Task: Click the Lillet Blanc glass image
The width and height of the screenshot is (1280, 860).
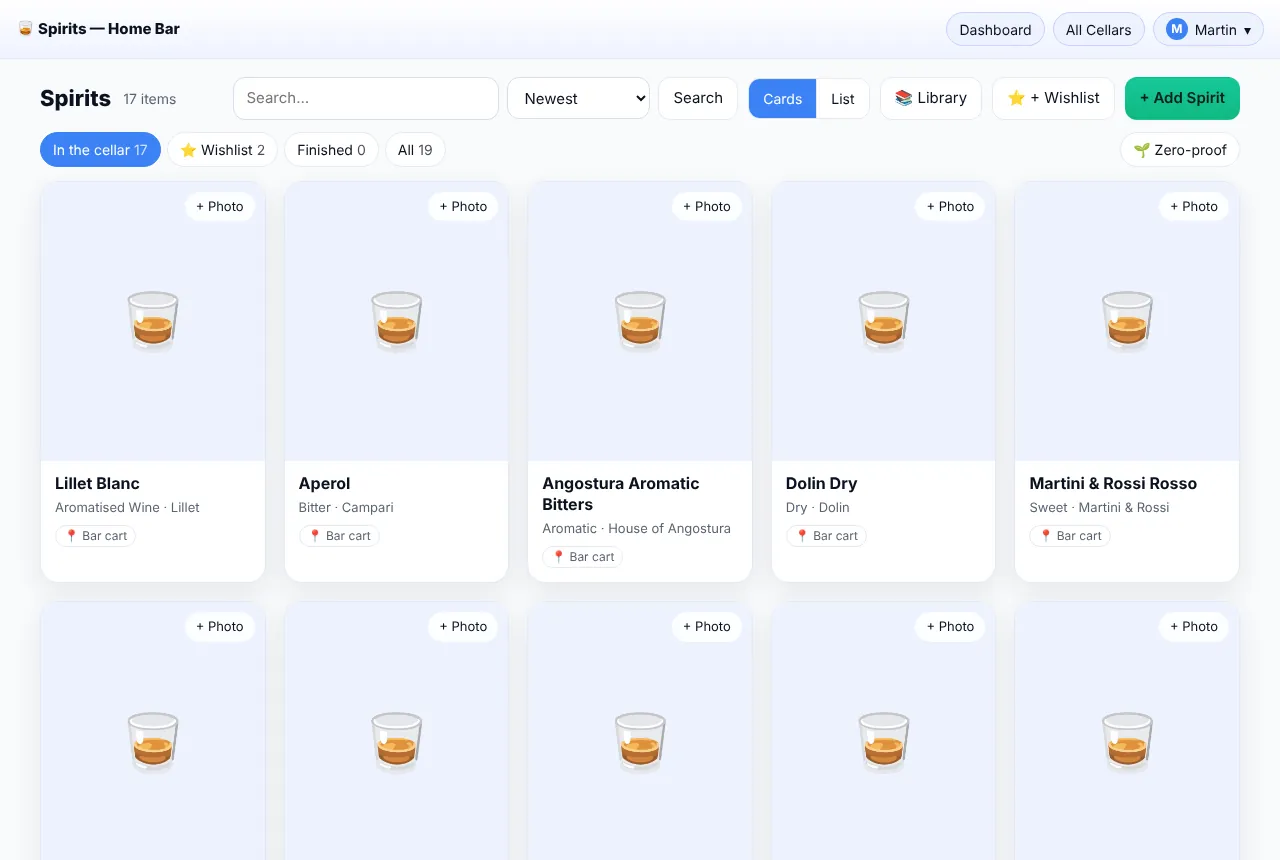Action: 153,321
